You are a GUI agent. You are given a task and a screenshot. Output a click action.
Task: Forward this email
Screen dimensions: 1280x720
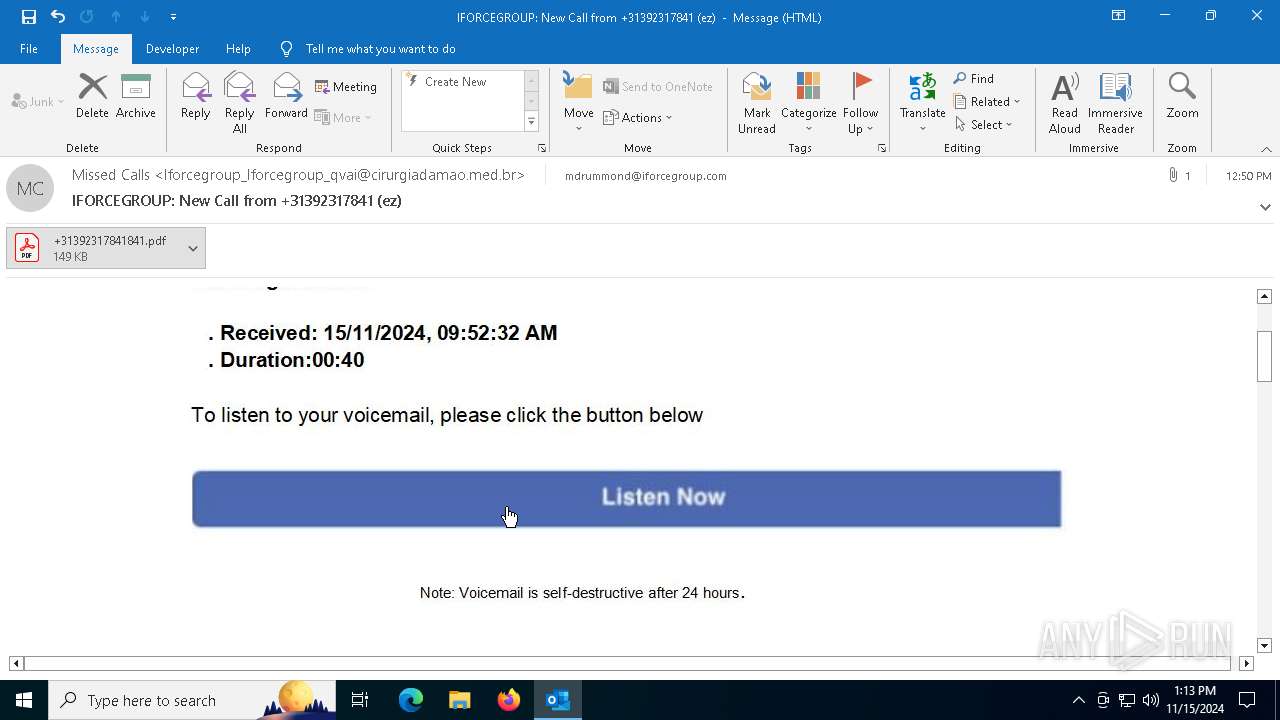click(286, 96)
